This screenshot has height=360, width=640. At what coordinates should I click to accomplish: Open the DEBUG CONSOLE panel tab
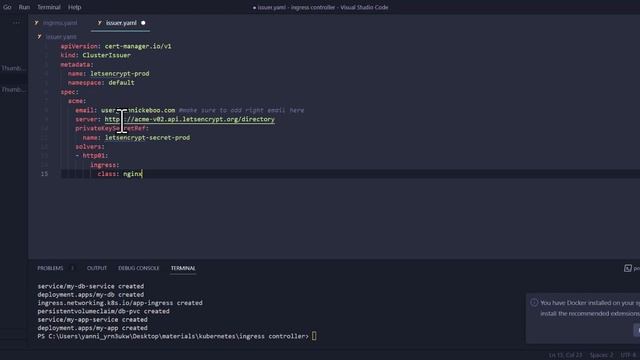138,268
